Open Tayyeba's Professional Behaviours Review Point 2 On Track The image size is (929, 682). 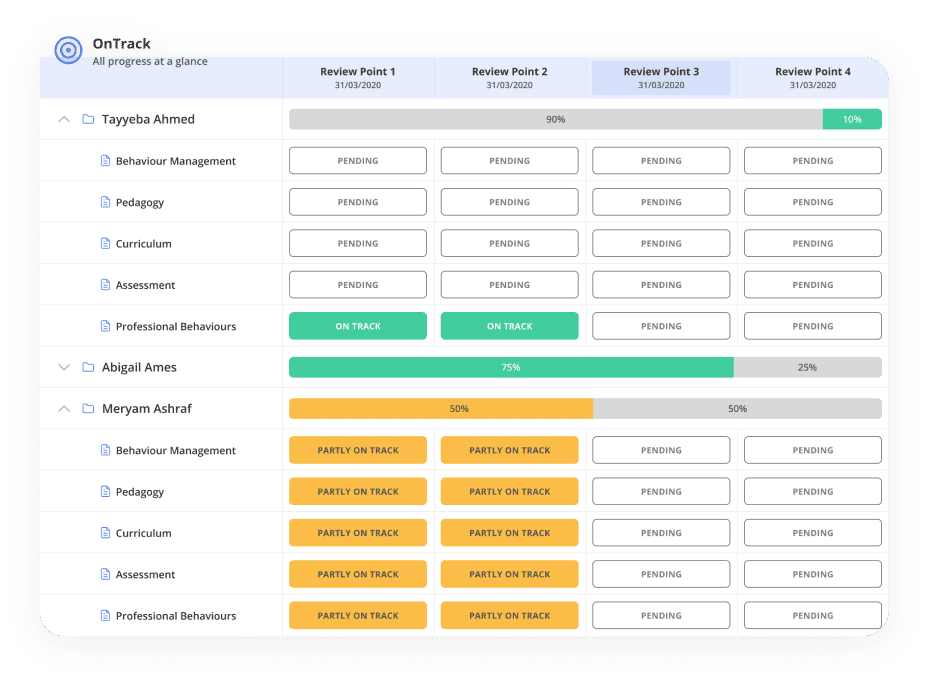pyautogui.click(x=510, y=326)
